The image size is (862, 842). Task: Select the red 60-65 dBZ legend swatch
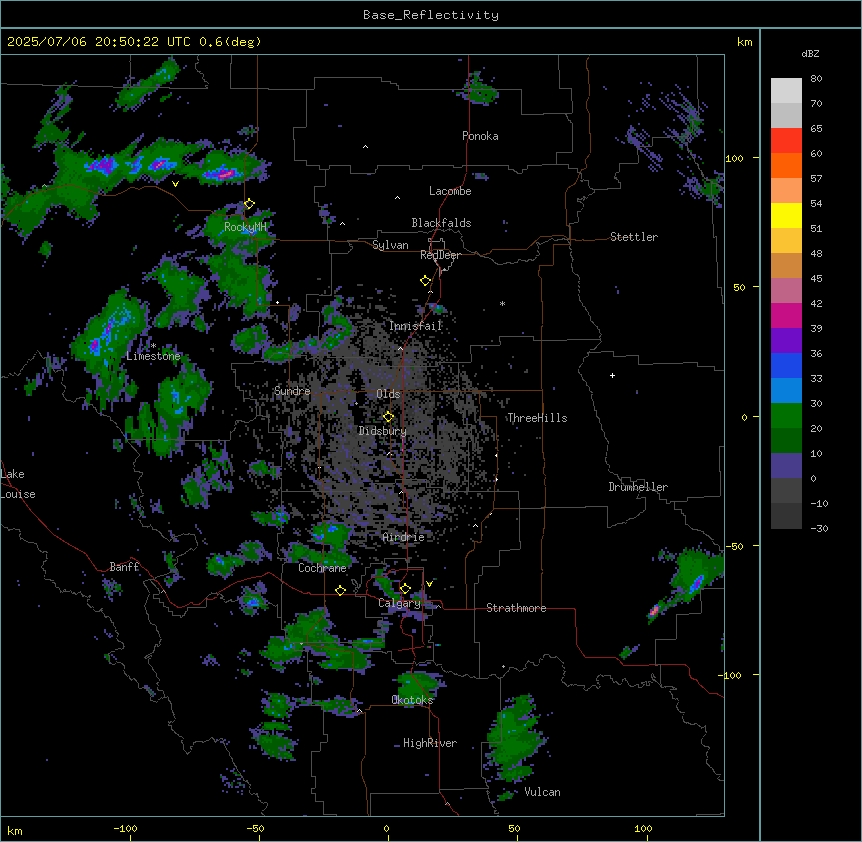click(786, 141)
